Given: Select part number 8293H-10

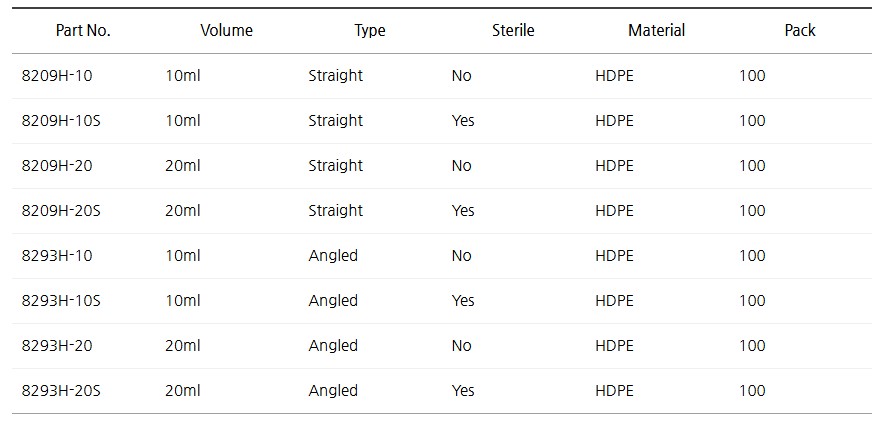Looking at the screenshot, I should click(57, 256).
